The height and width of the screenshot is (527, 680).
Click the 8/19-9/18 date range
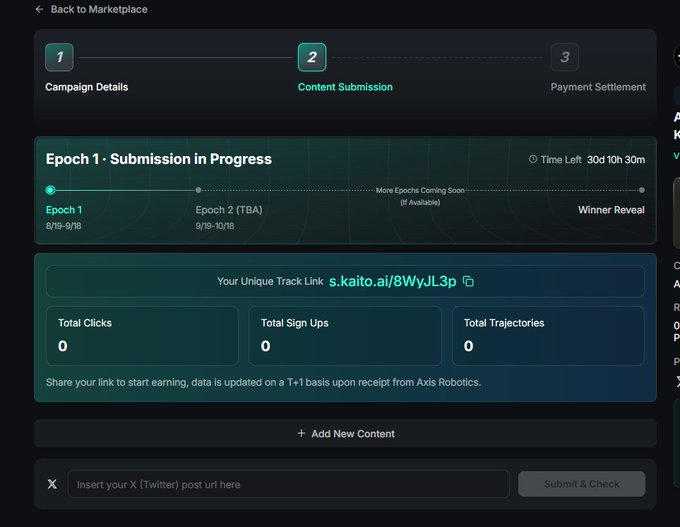[63, 226]
